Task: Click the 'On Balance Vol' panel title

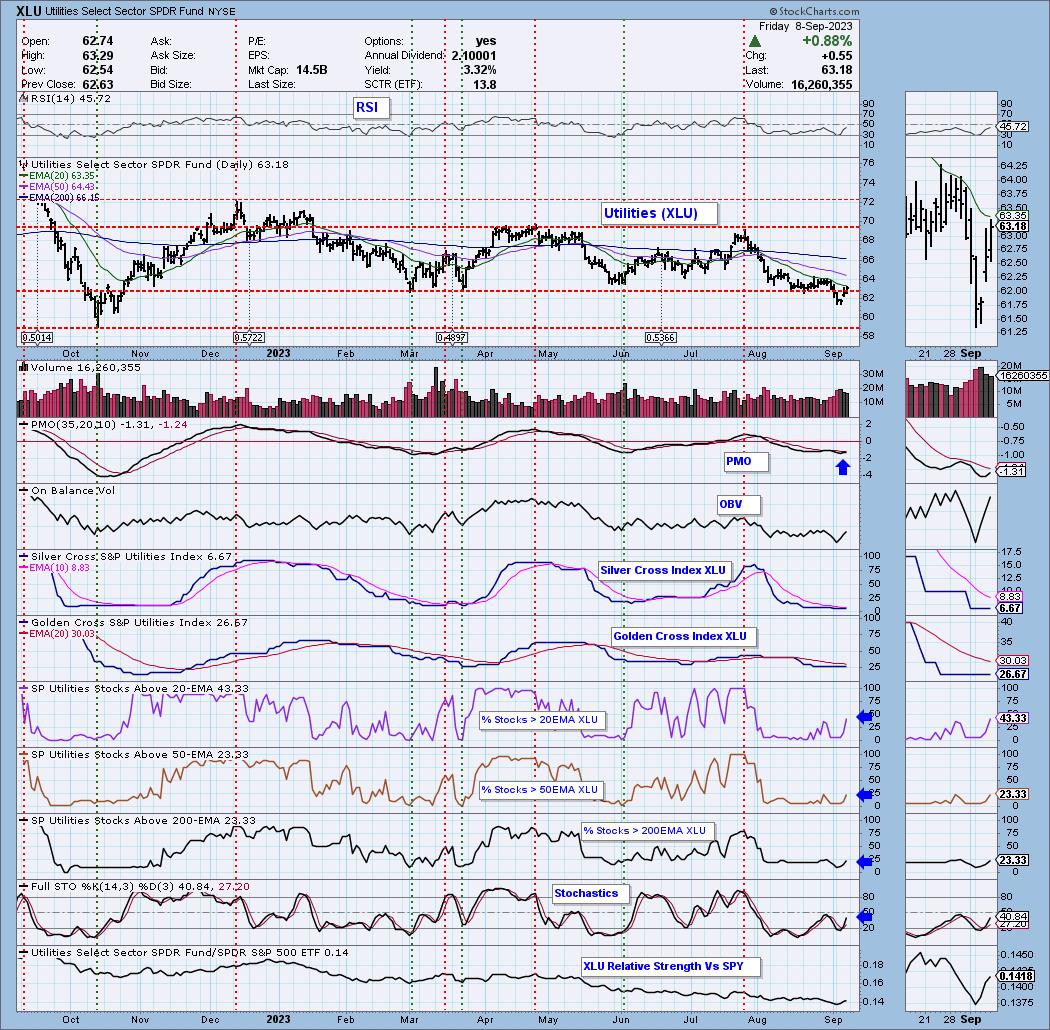Action: 72,490
